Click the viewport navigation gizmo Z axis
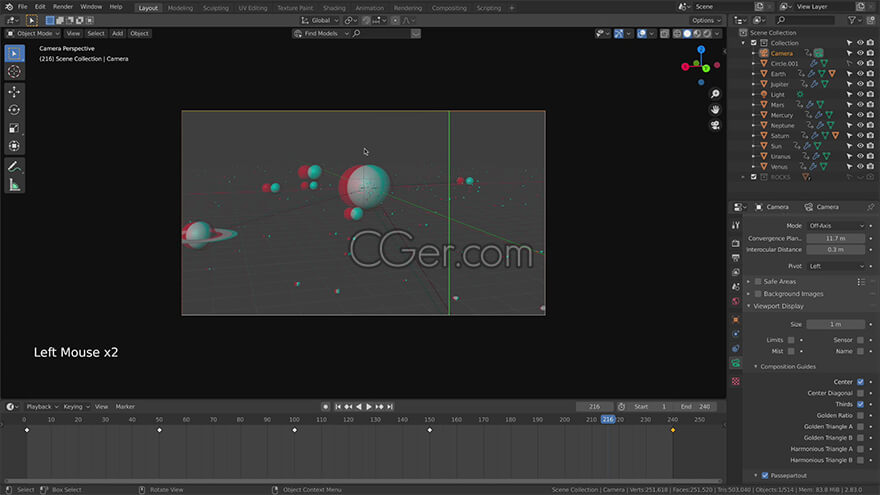The height and width of the screenshot is (495, 880). 701,49
